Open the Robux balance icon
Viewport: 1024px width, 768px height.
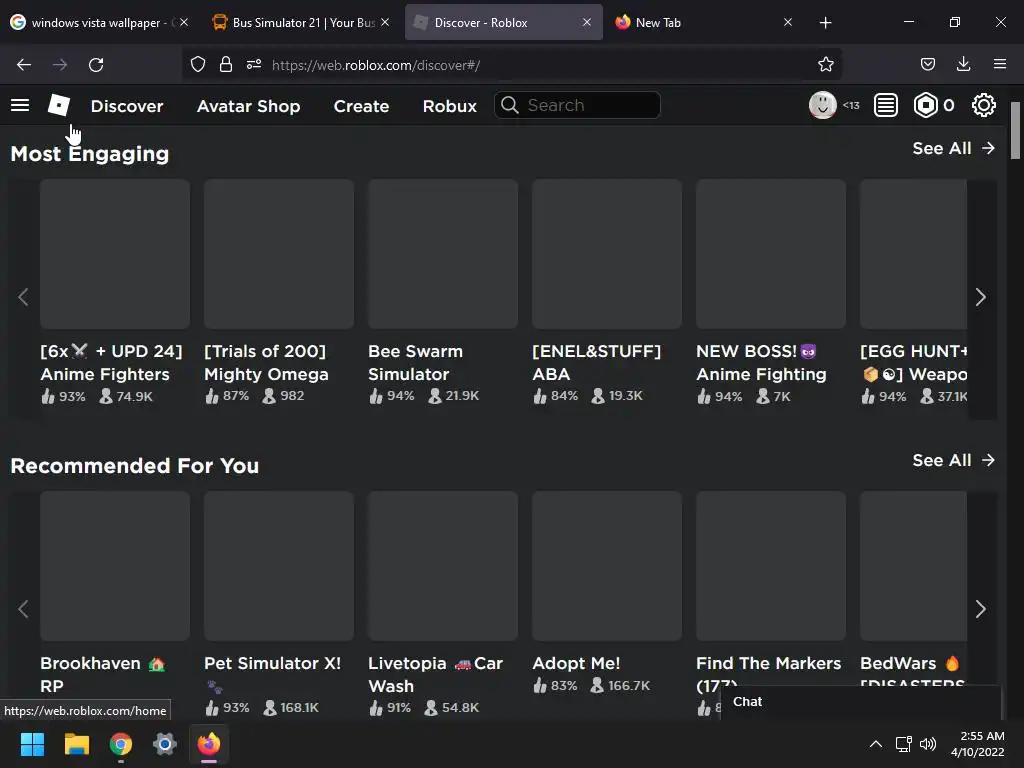tap(925, 105)
